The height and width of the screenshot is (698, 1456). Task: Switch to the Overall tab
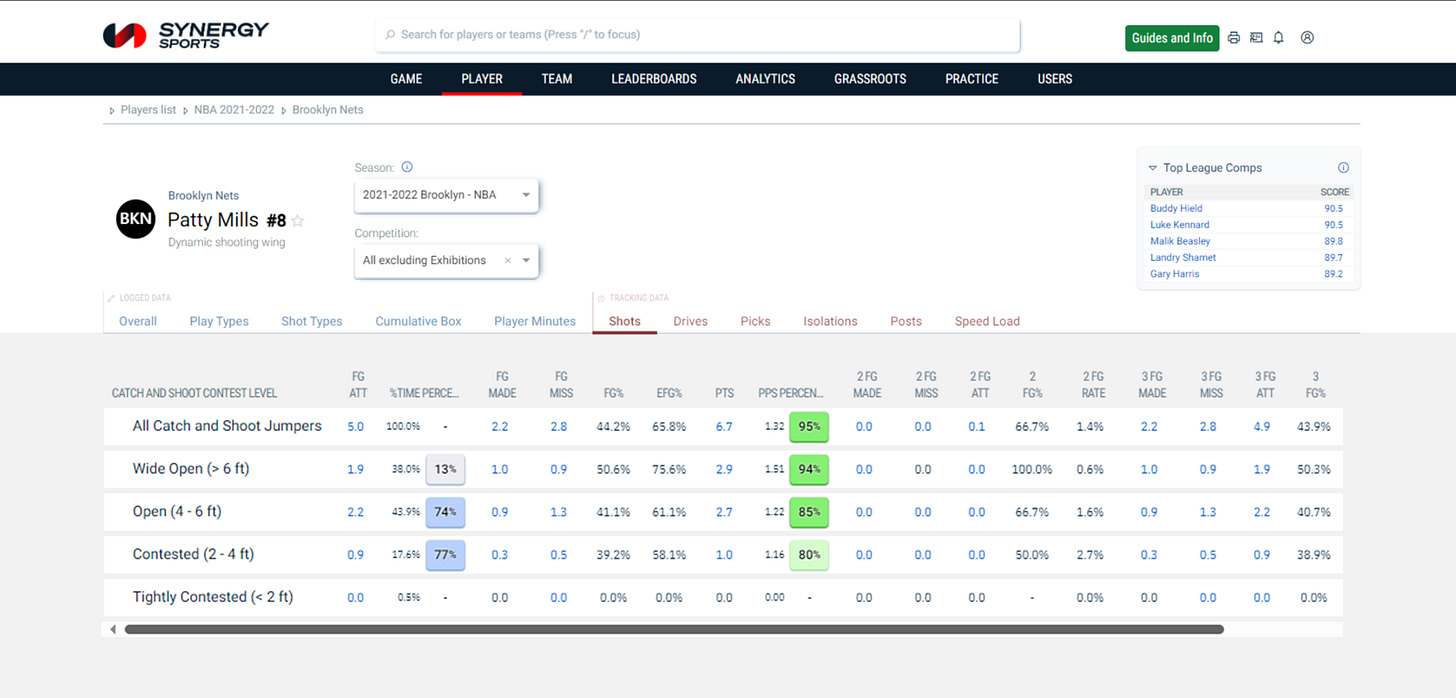(x=138, y=321)
